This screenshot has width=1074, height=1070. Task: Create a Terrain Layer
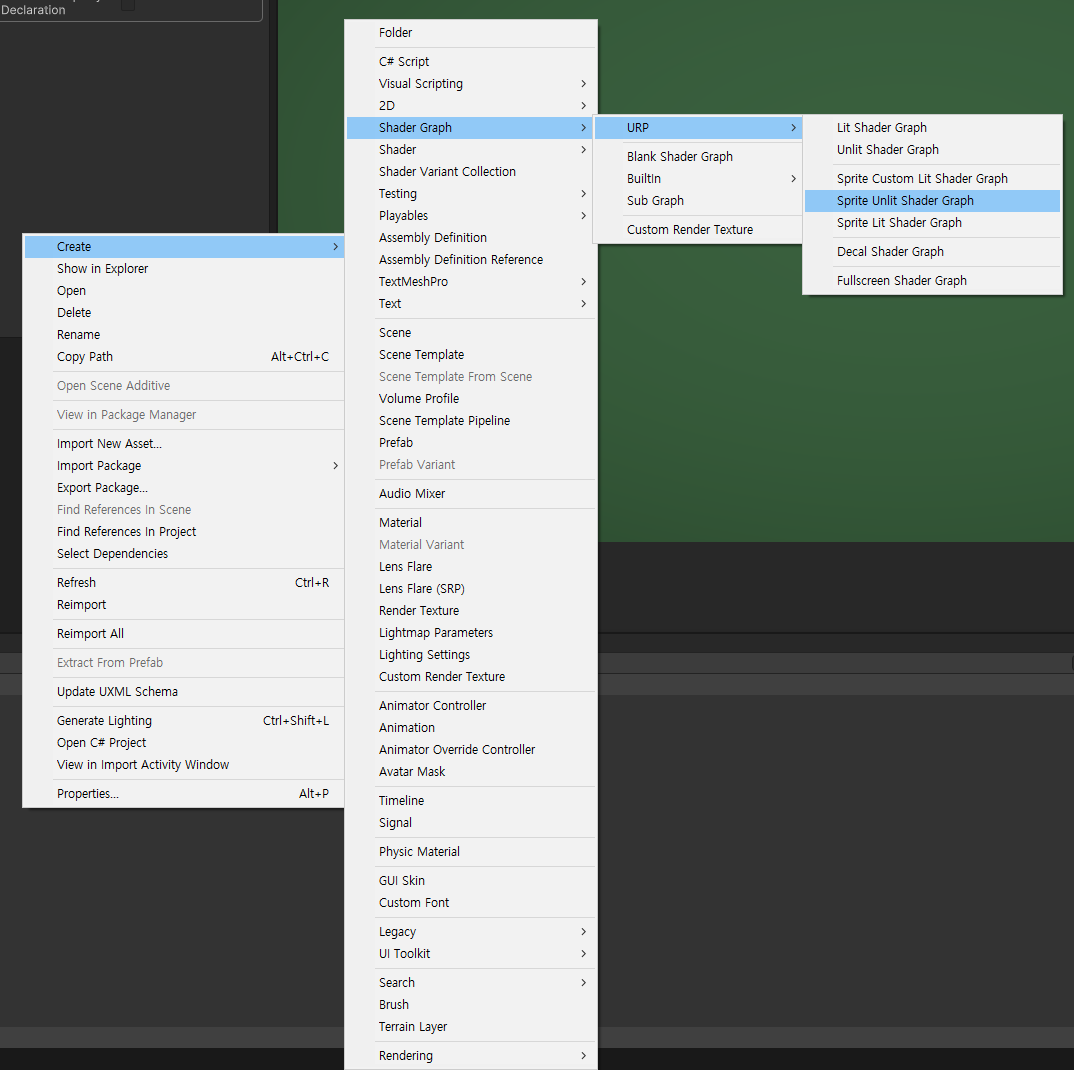[x=471, y=1027]
